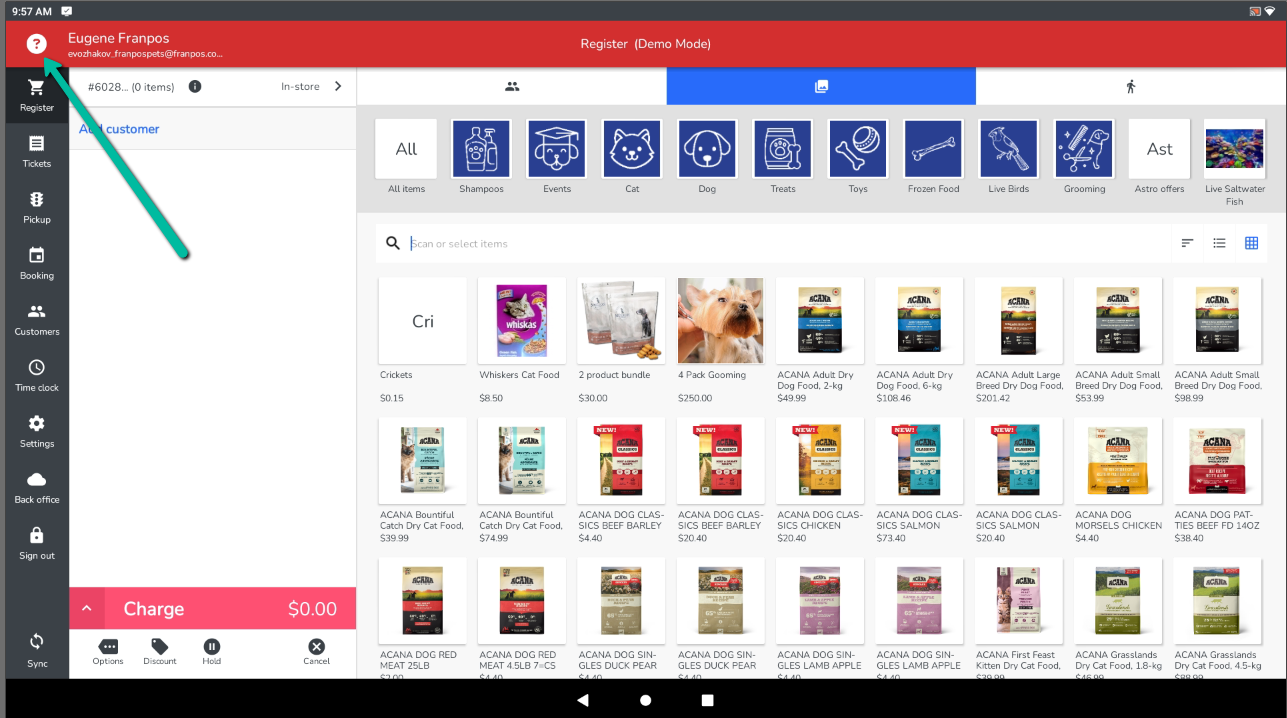Add ACANA DOG RED MEAT 25LB
1287x718 pixels.
[x=423, y=618]
